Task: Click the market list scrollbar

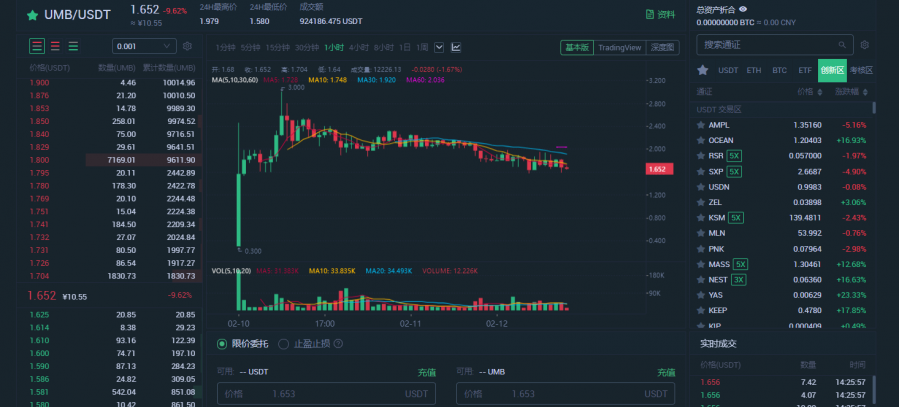Action: coord(874,108)
